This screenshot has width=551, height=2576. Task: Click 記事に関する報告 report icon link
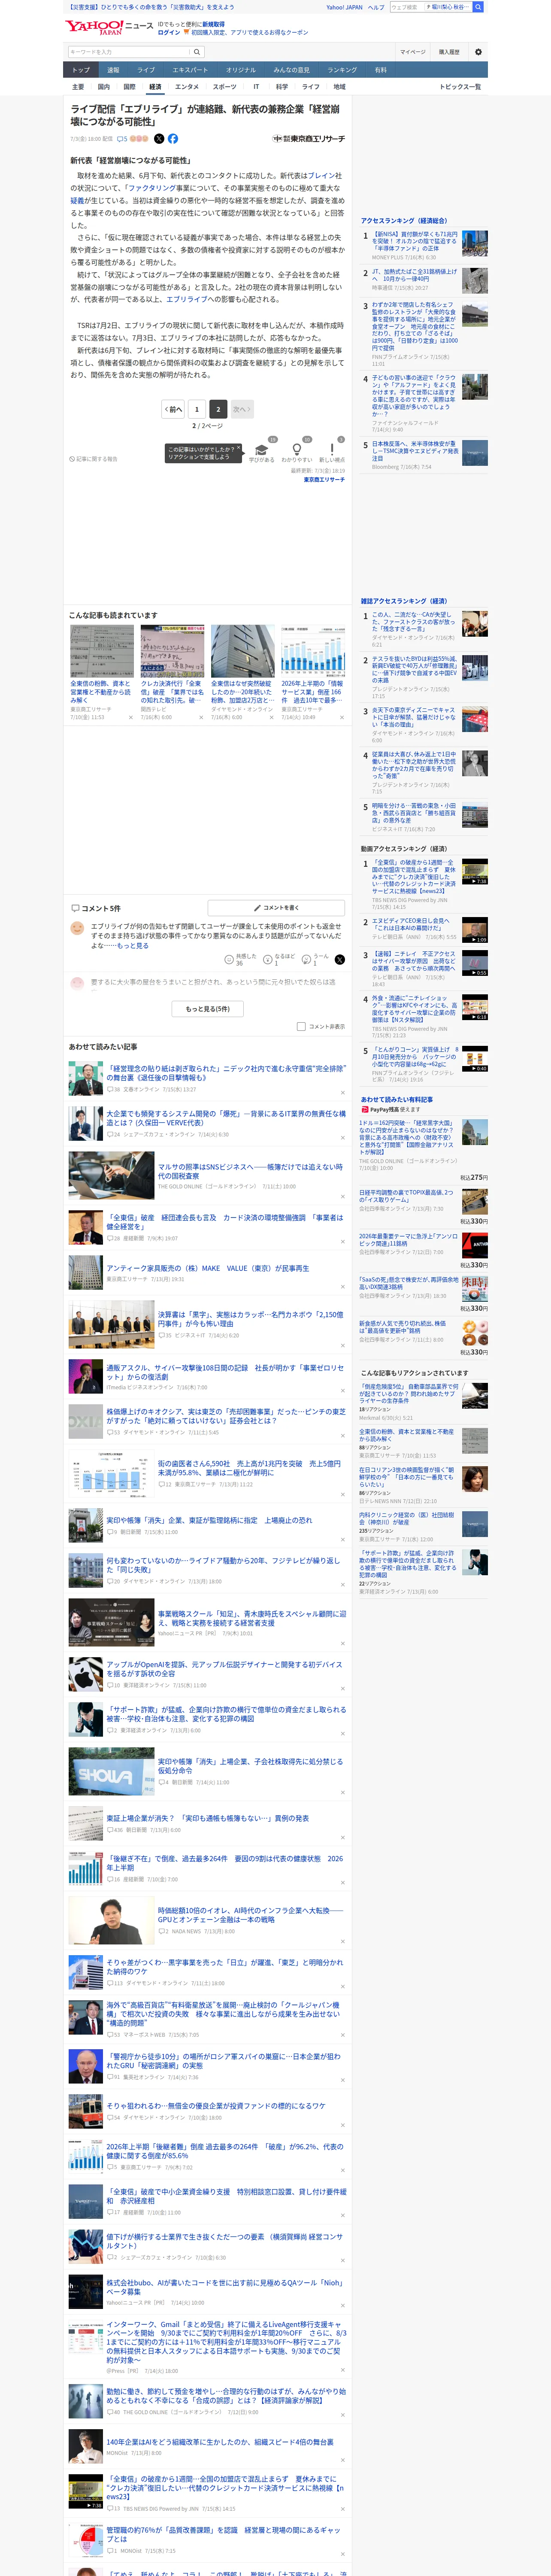click(x=94, y=459)
